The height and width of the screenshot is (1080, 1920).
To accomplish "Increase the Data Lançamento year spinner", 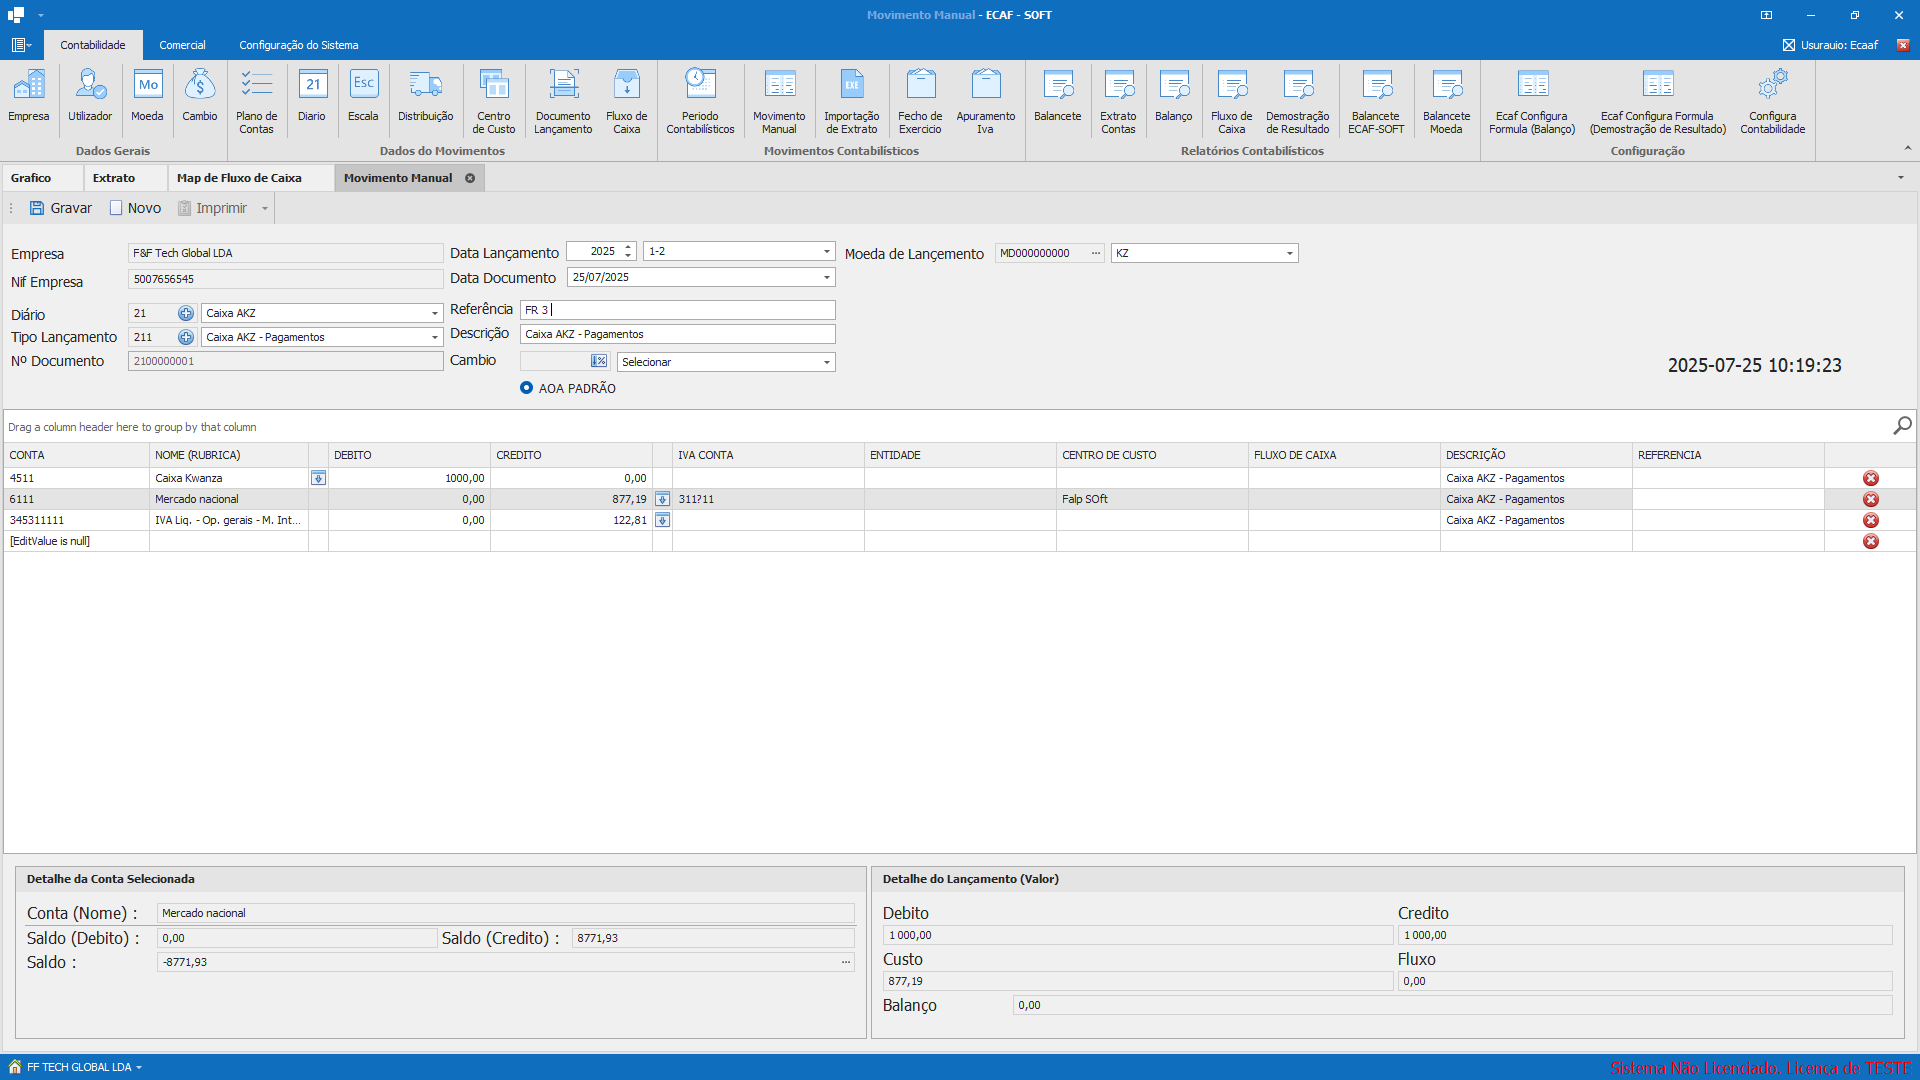I will 628,247.
